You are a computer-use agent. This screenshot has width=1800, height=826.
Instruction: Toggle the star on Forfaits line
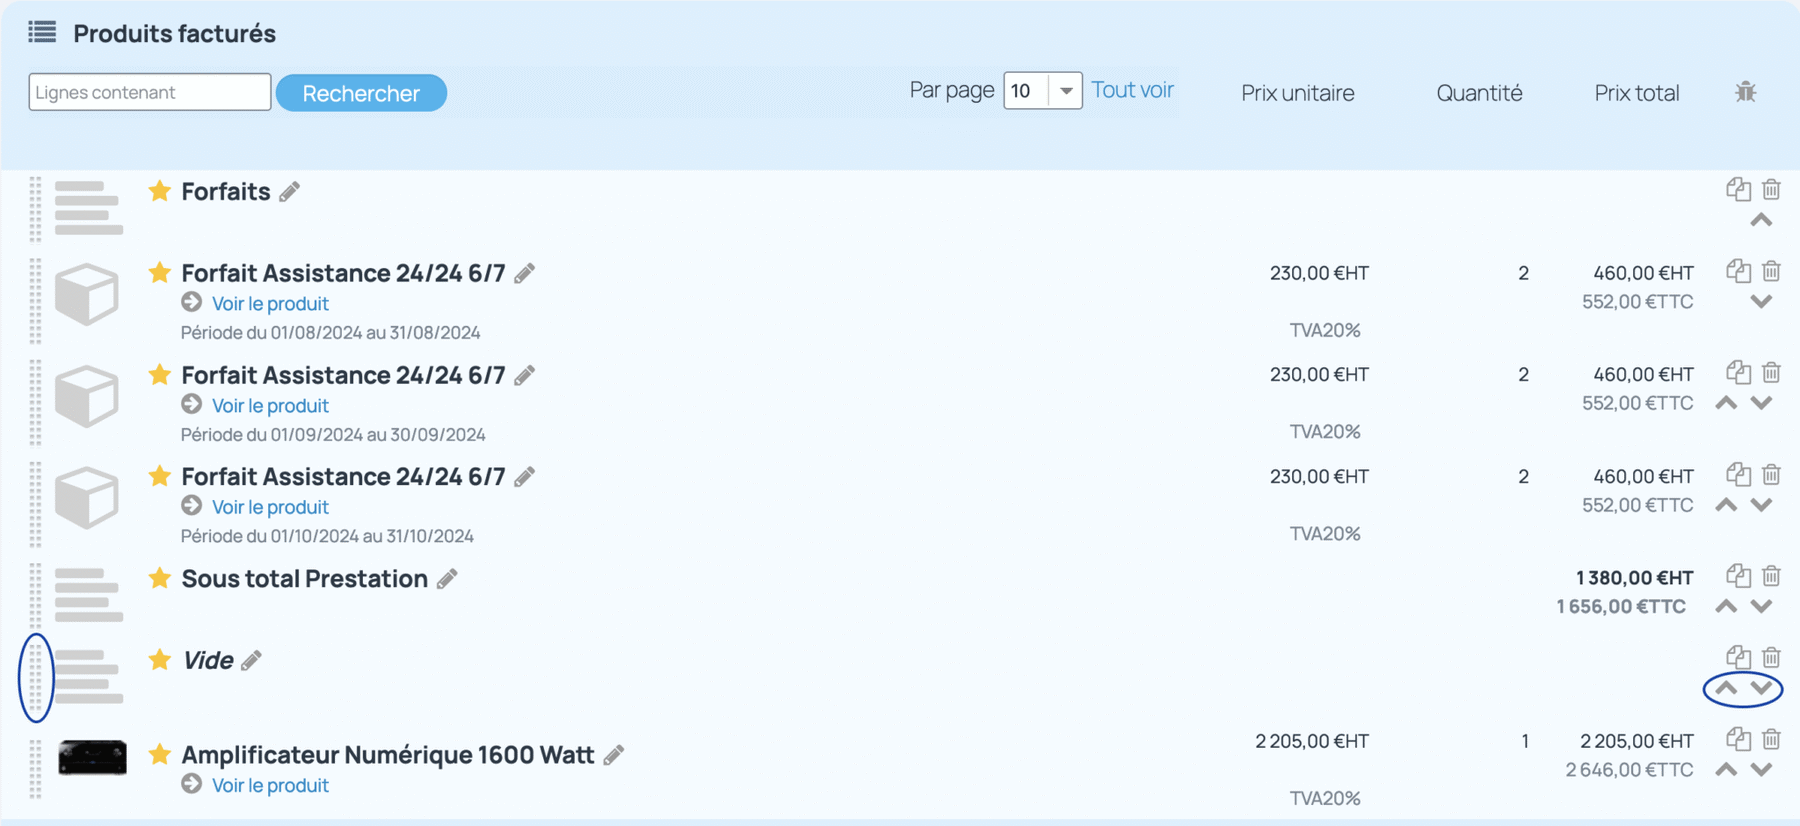pos(159,190)
